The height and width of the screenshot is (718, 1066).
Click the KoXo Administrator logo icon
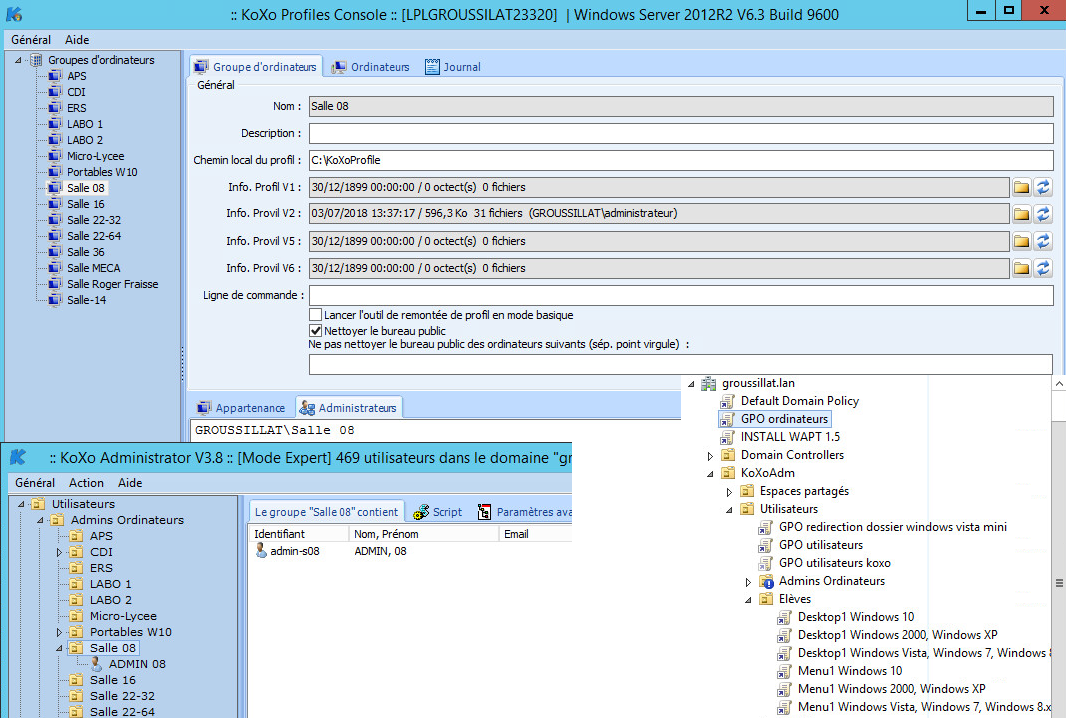tap(18, 458)
